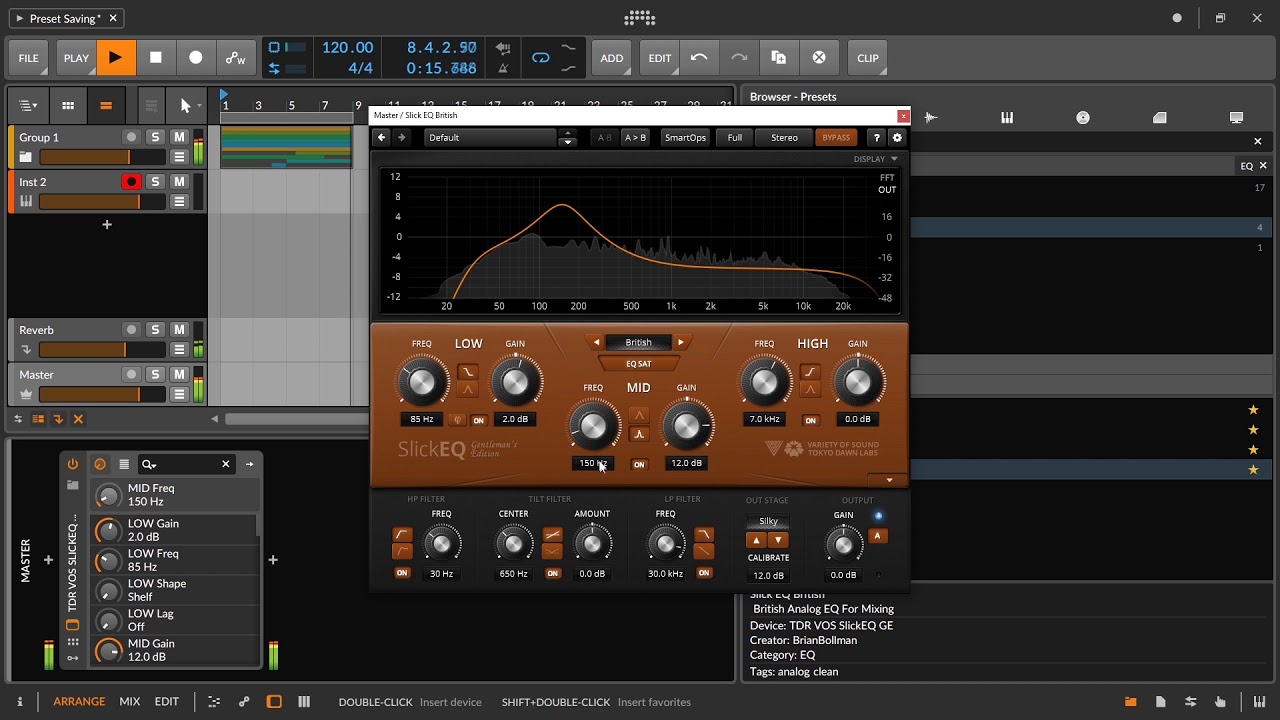
Task: Toggle the HIGH band ON button
Action: pyautogui.click(x=810, y=420)
